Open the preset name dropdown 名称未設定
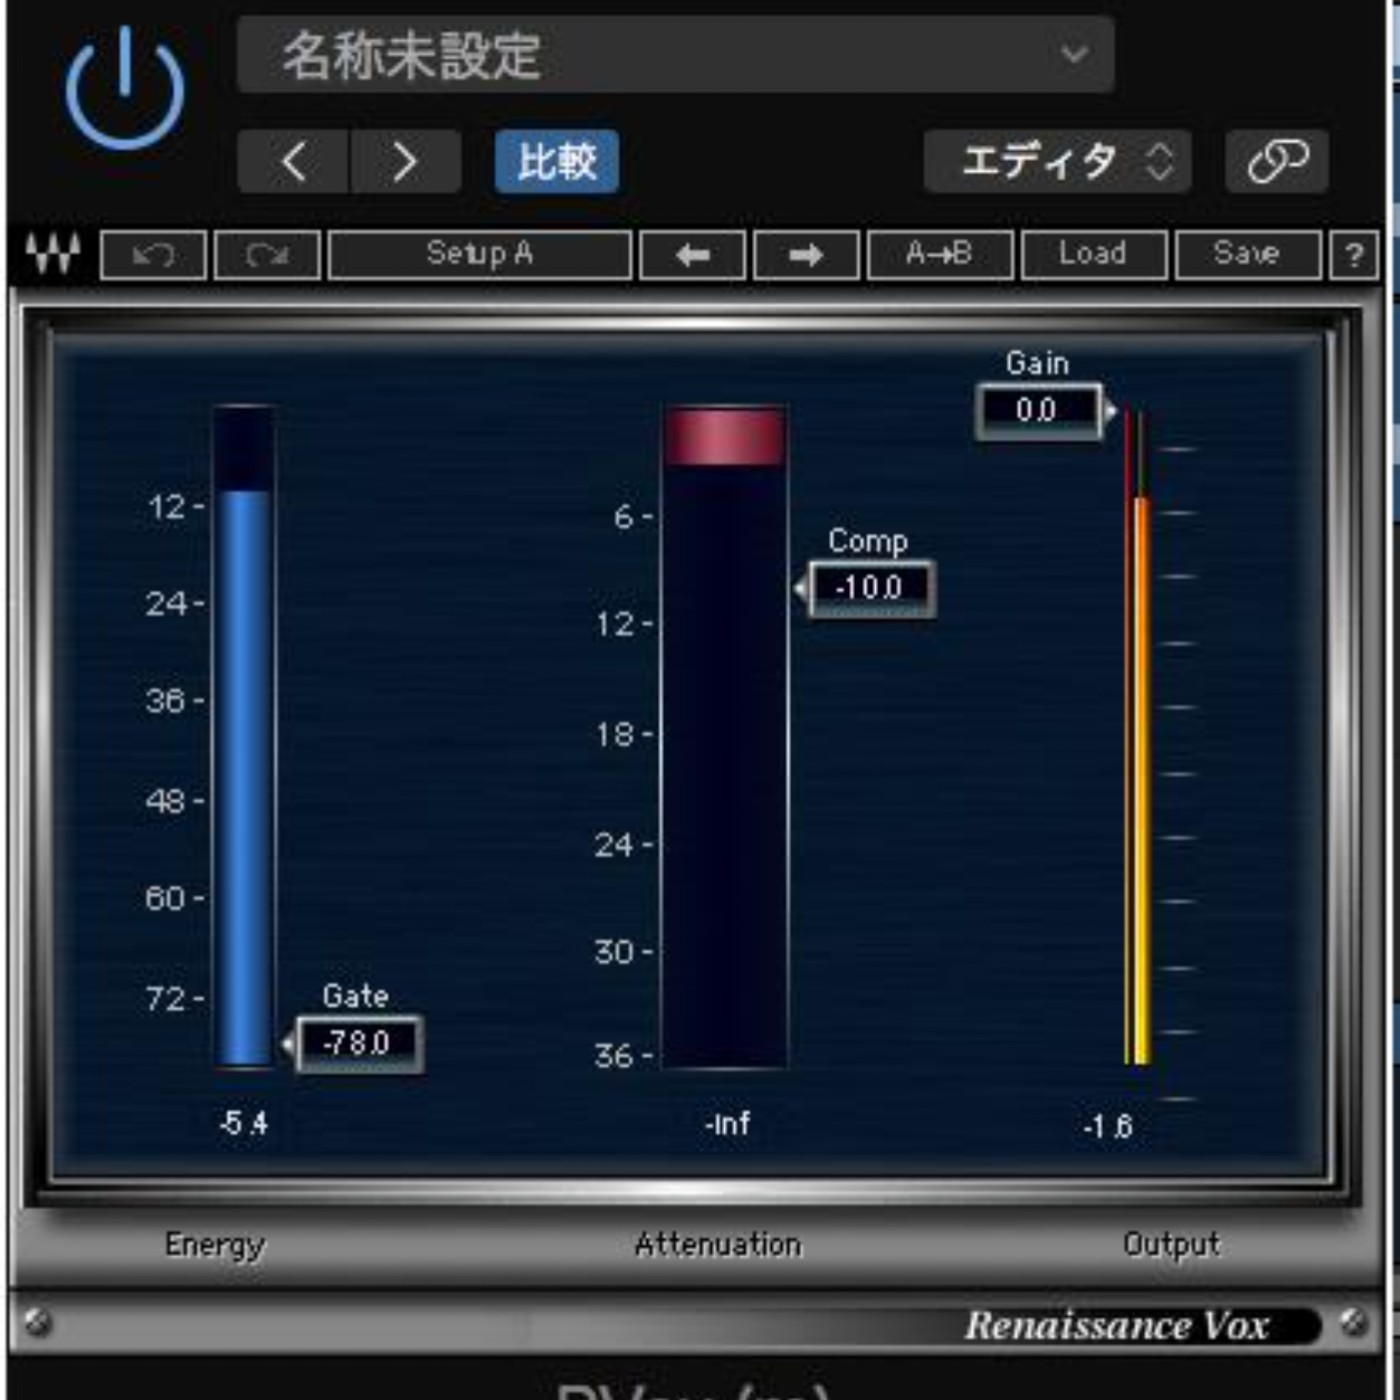This screenshot has width=1400, height=1400. 675,55
